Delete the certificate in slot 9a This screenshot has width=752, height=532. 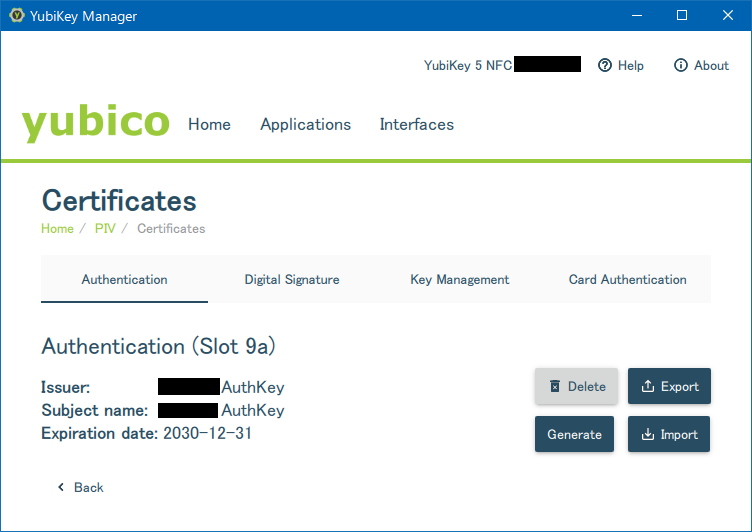576,386
